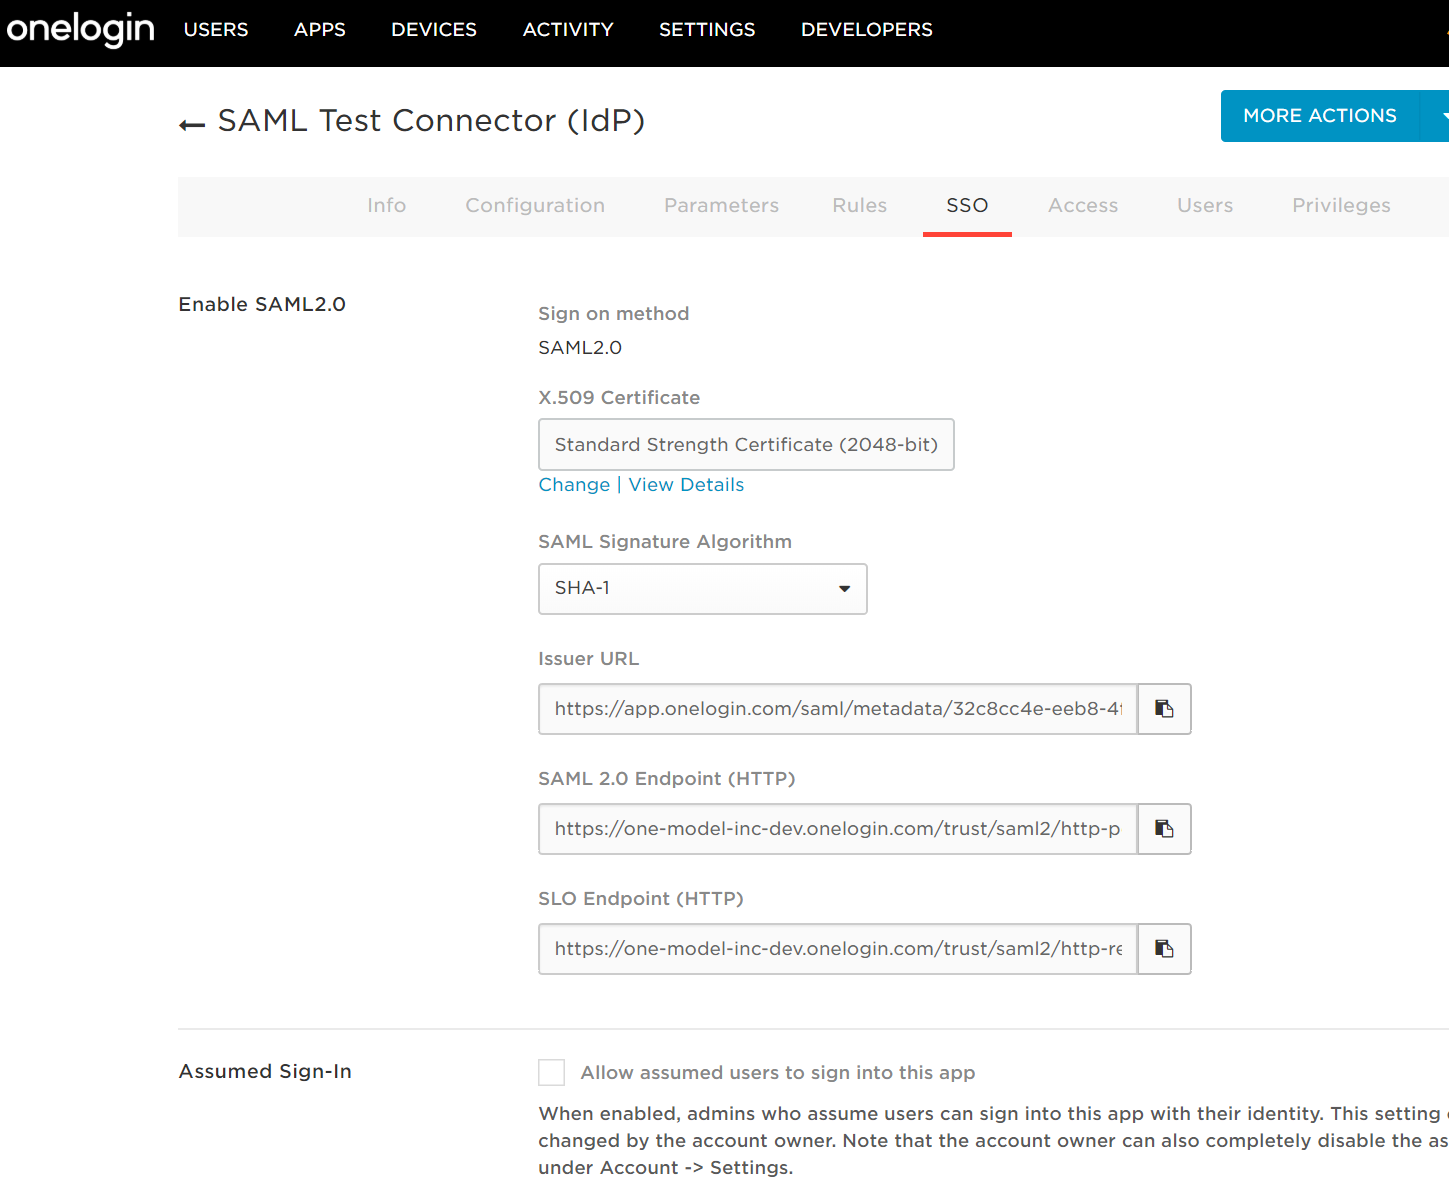This screenshot has width=1449, height=1200.
Task: Click the SAML2.0 sign on method value
Action: pyautogui.click(x=580, y=348)
